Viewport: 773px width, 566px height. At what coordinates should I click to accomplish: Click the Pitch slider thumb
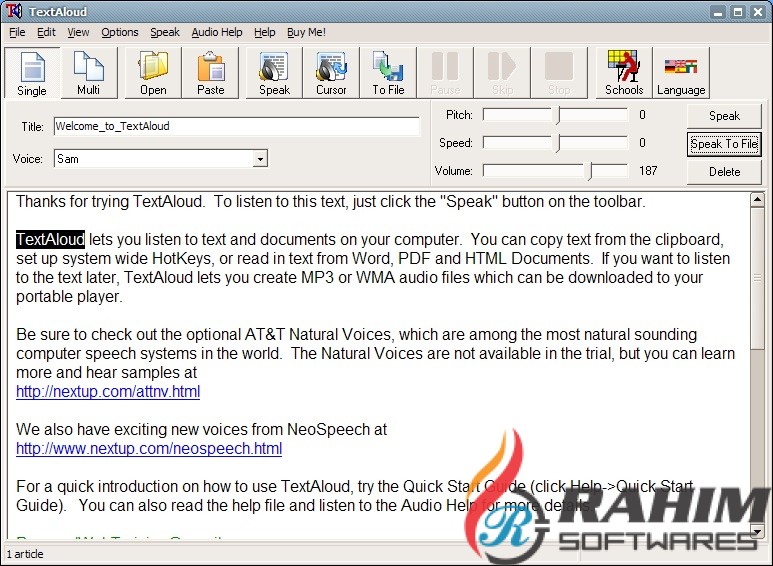(x=558, y=115)
